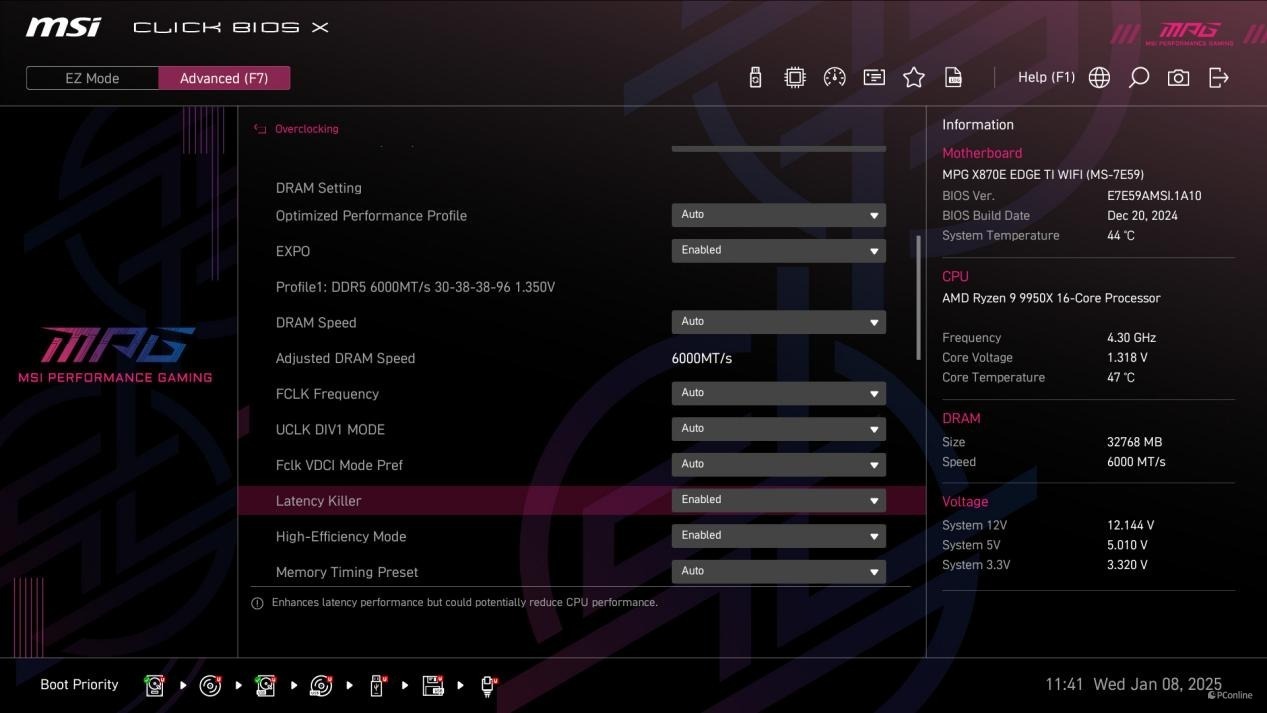Click the DRAM size 32768 MB value
This screenshot has width=1267, height=713.
click(1134, 442)
